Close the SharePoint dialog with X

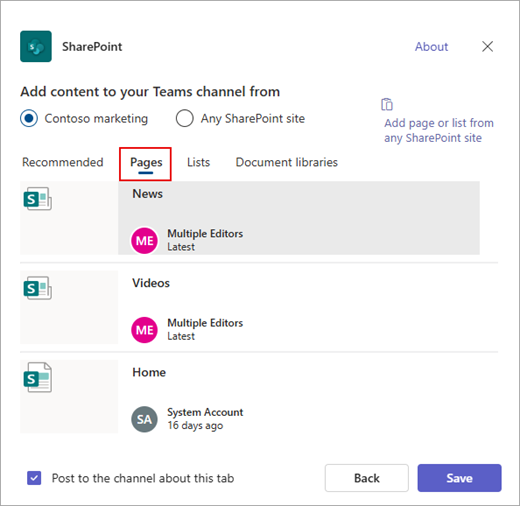click(487, 46)
